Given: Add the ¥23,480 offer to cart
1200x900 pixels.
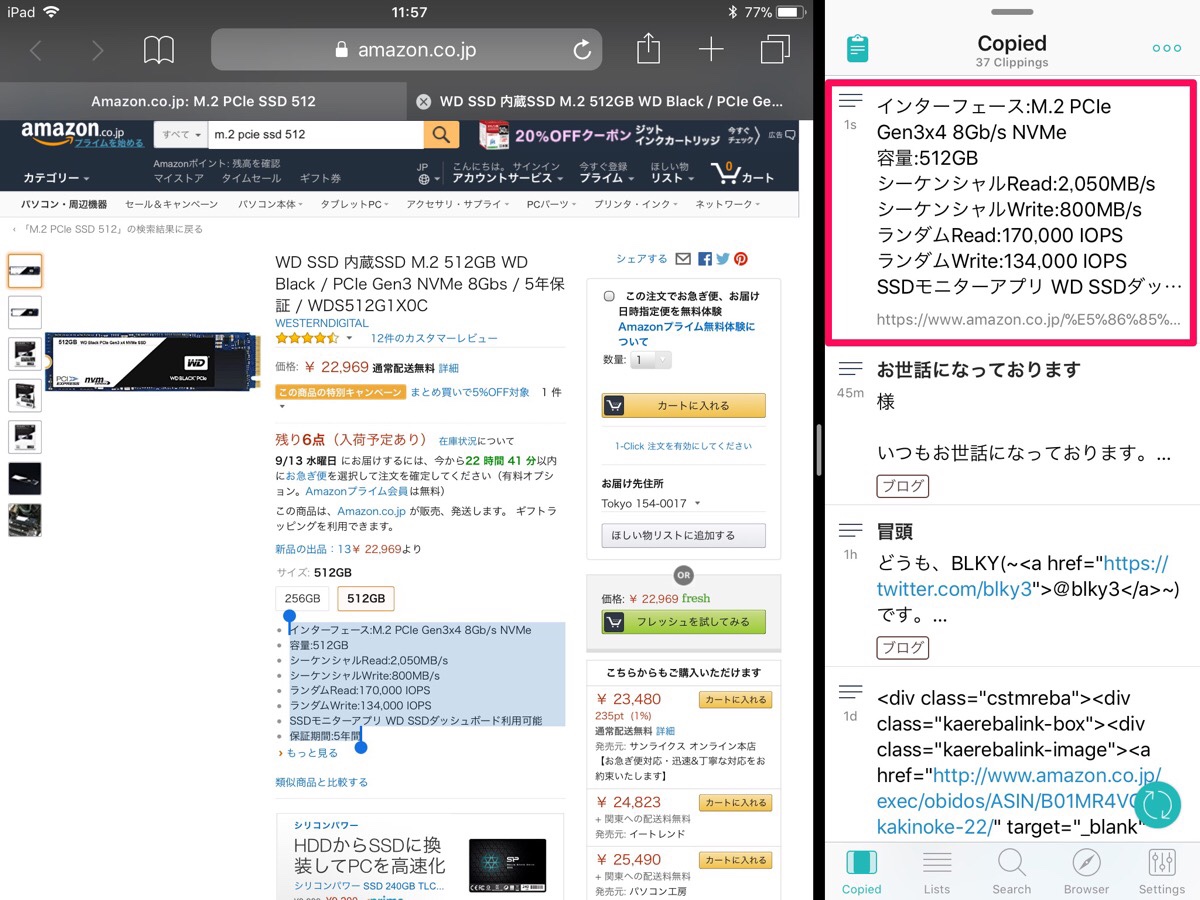Looking at the screenshot, I should click(x=734, y=700).
